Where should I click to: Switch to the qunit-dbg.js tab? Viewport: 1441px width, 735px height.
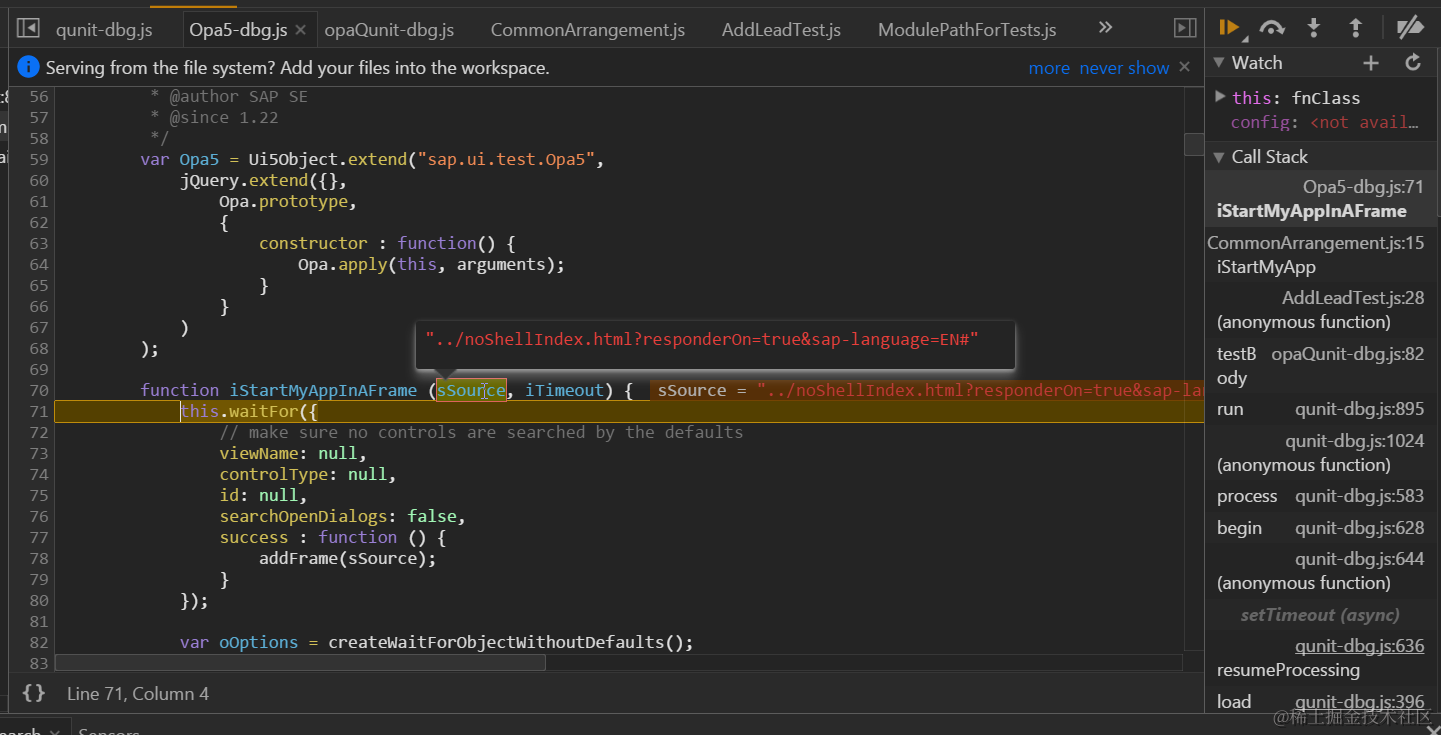[104, 30]
